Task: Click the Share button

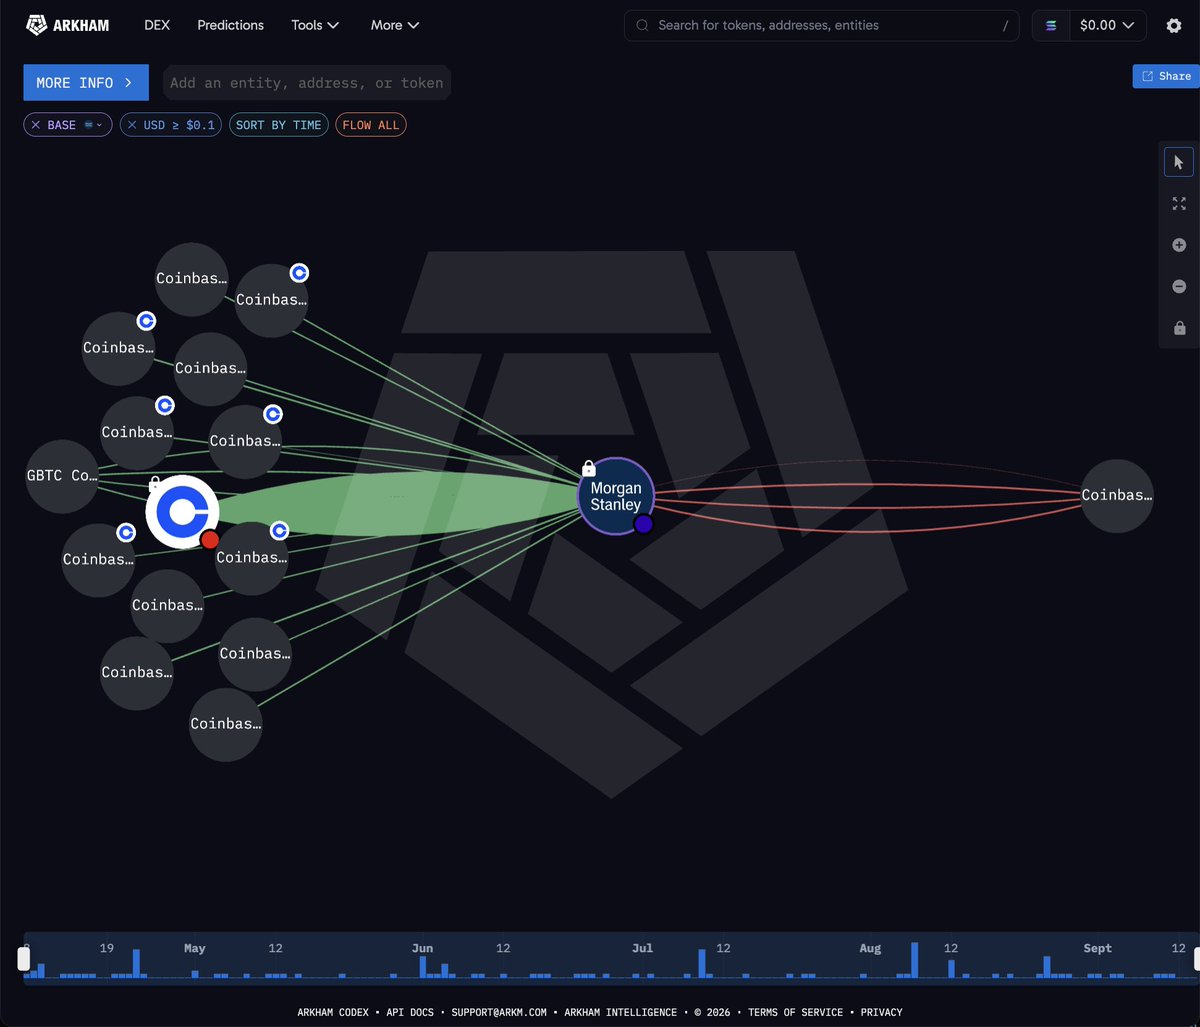Action: [x=1166, y=76]
